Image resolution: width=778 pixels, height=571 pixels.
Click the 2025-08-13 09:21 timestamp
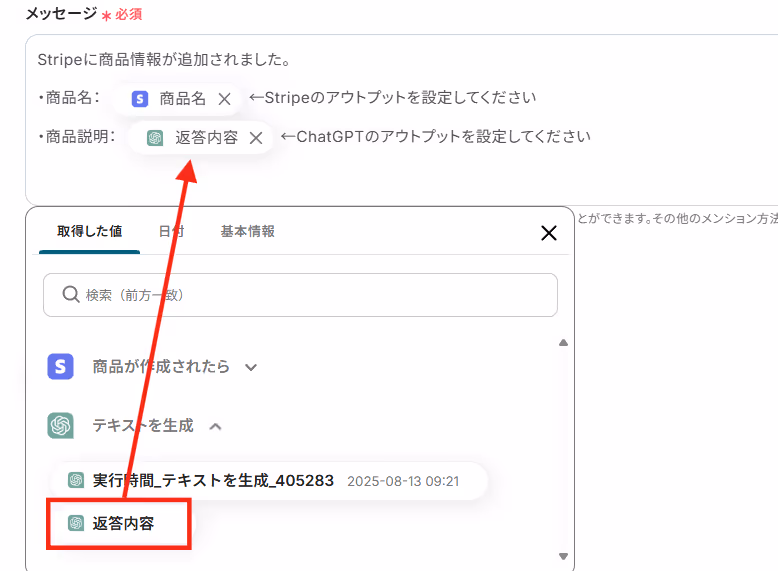[403, 481]
